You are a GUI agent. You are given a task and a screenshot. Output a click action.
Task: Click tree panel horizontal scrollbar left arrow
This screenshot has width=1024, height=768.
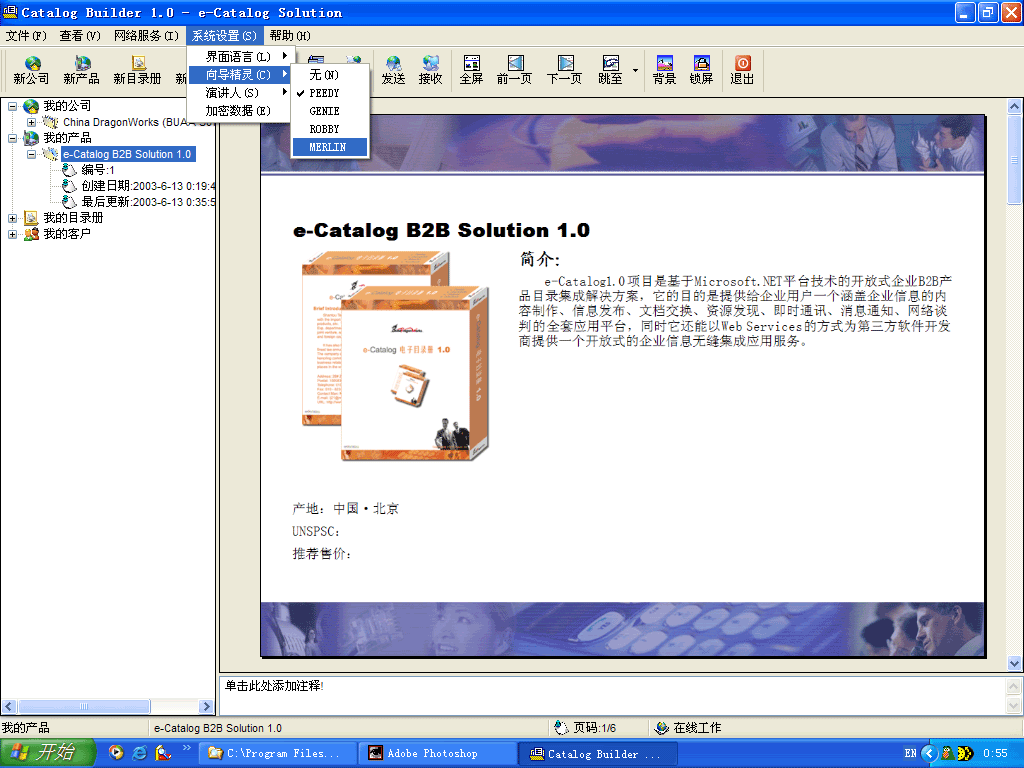click(x=9, y=707)
